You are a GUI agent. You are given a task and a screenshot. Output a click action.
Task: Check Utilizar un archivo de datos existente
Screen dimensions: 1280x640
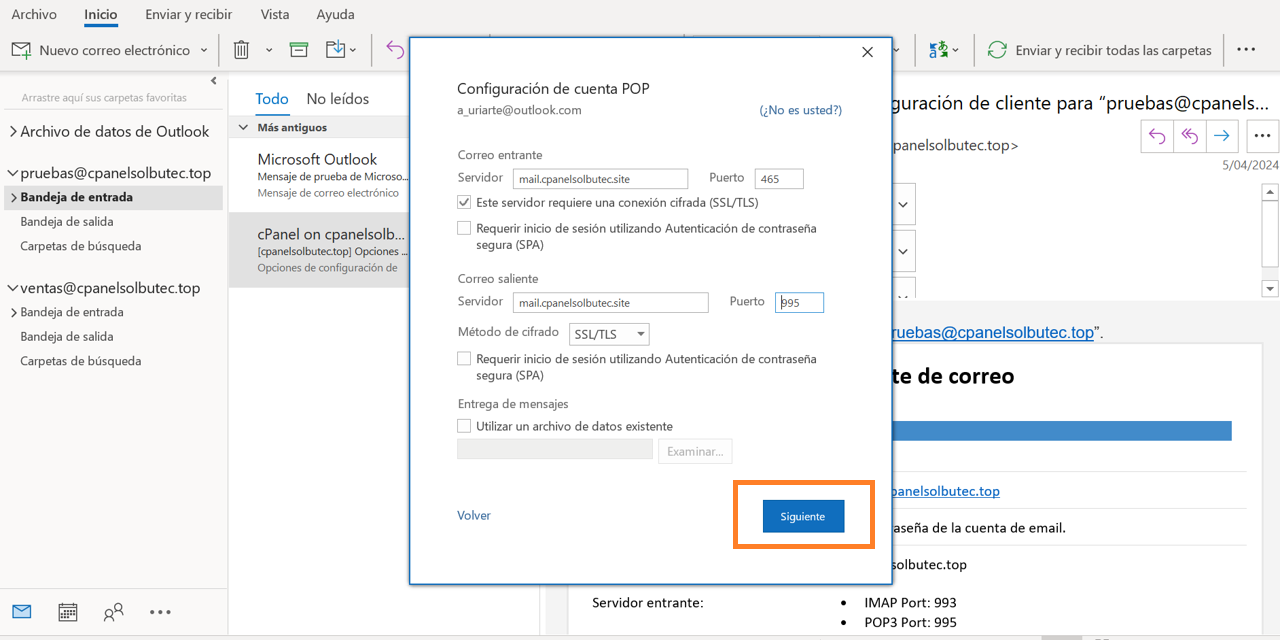(464, 426)
